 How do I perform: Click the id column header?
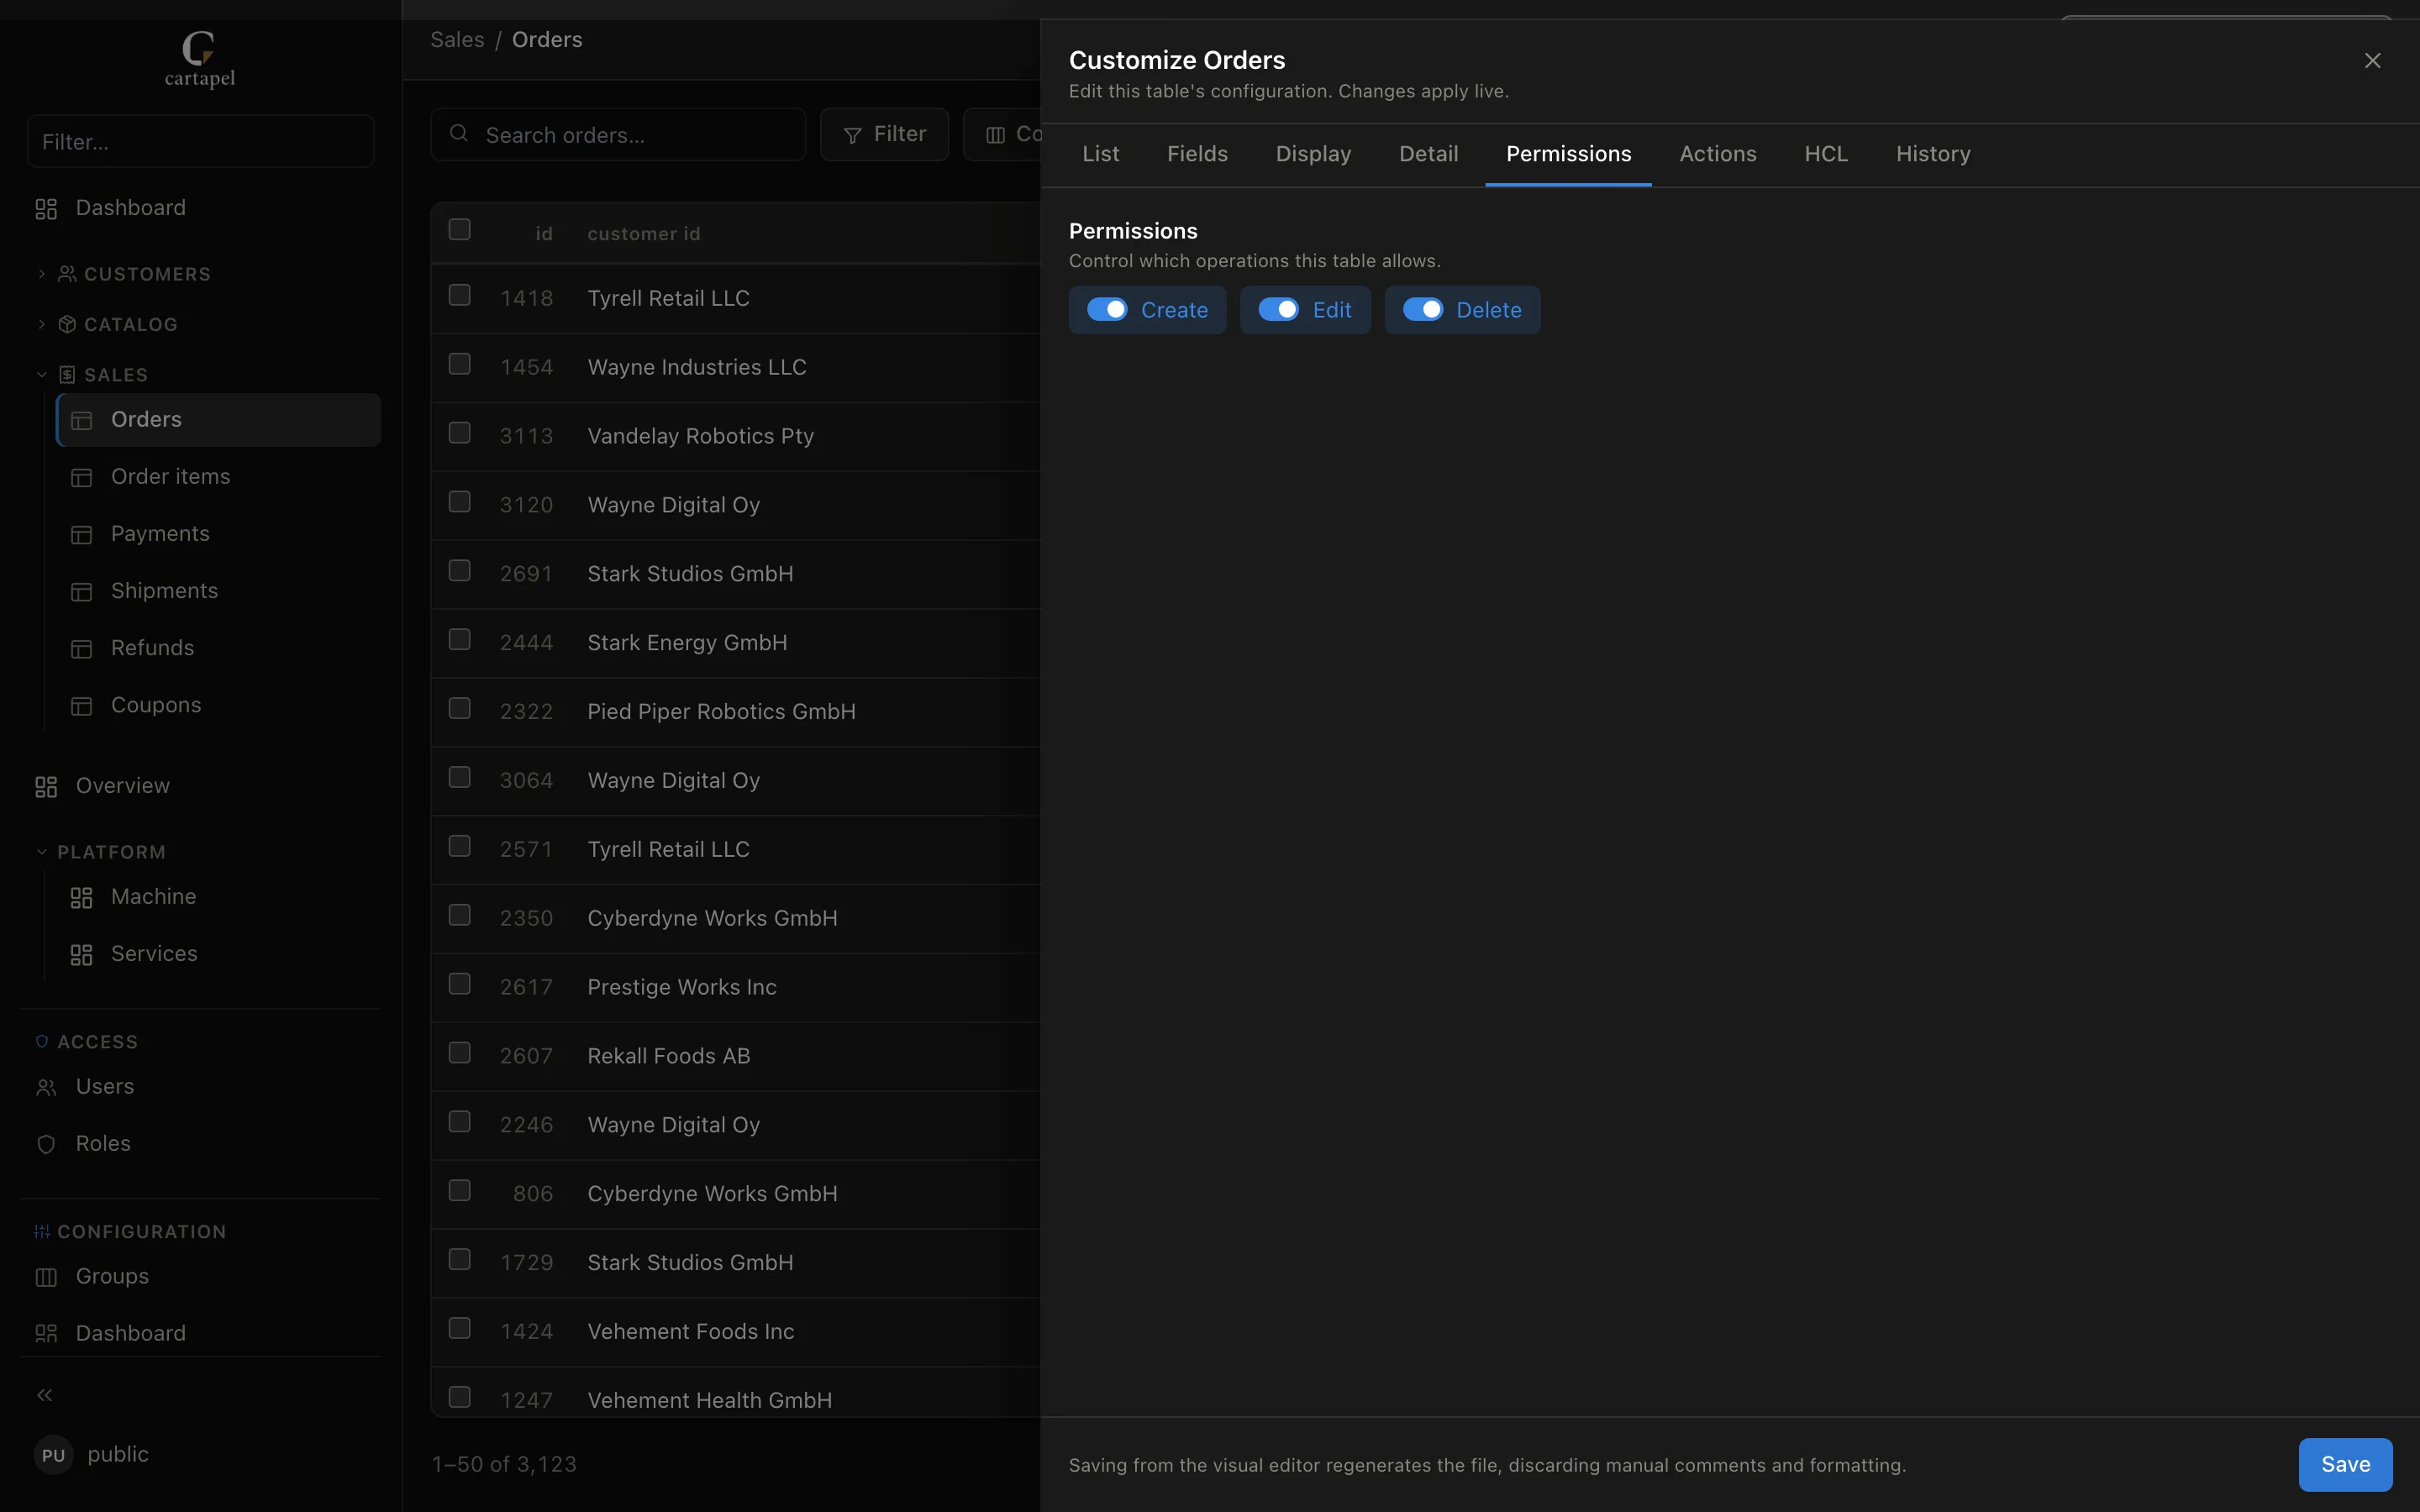[x=543, y=234]
